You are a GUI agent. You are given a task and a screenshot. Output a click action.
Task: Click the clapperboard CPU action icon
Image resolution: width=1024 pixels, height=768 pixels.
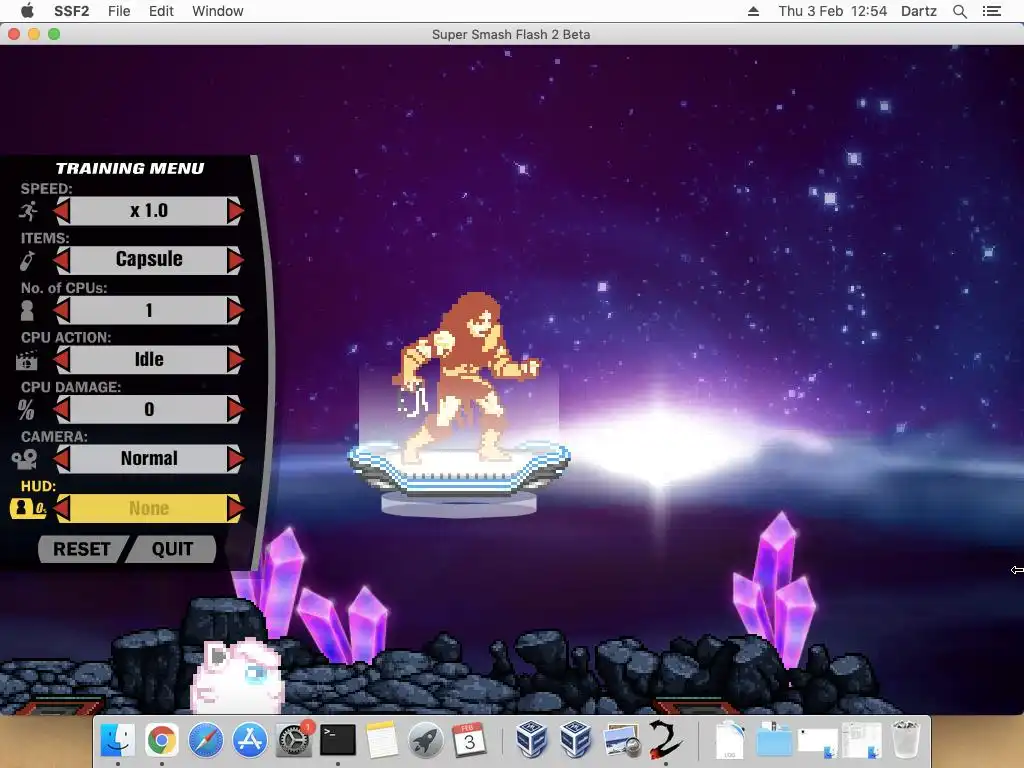tap(26, 360)
